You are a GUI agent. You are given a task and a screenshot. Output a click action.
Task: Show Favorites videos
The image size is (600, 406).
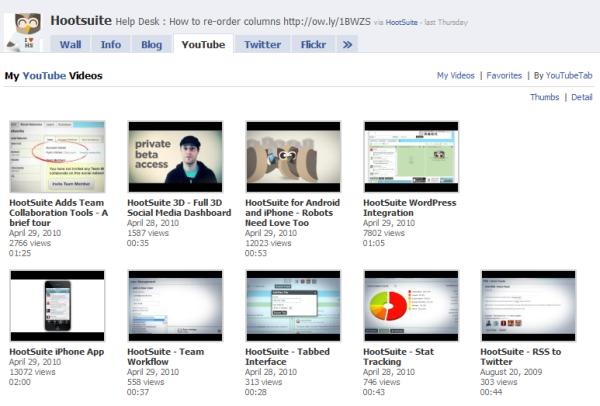point(504,75)
